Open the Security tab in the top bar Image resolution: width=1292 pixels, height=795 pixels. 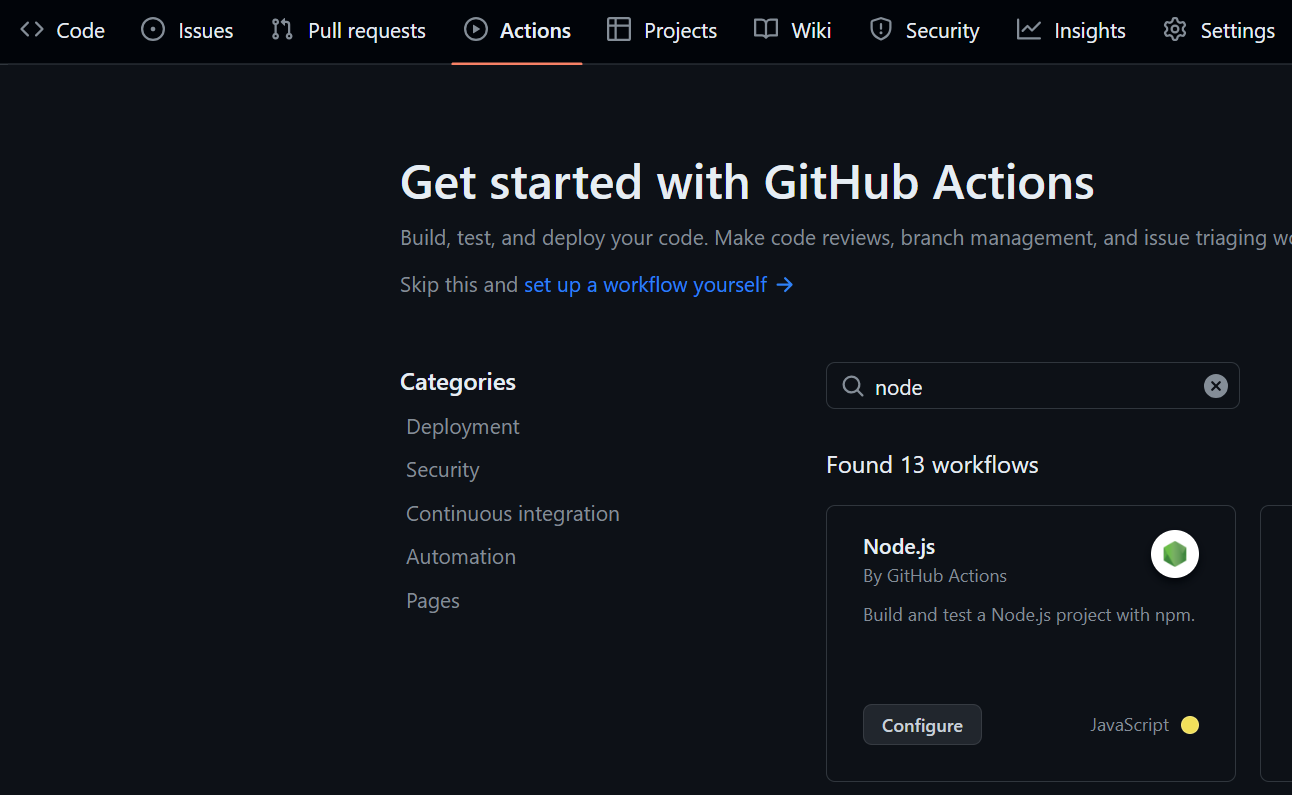point(924,30)
